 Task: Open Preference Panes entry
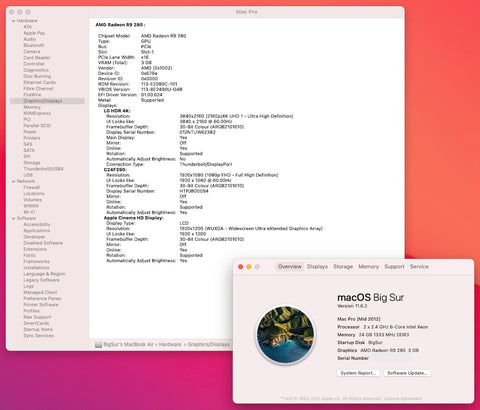[x=42, y=298]
